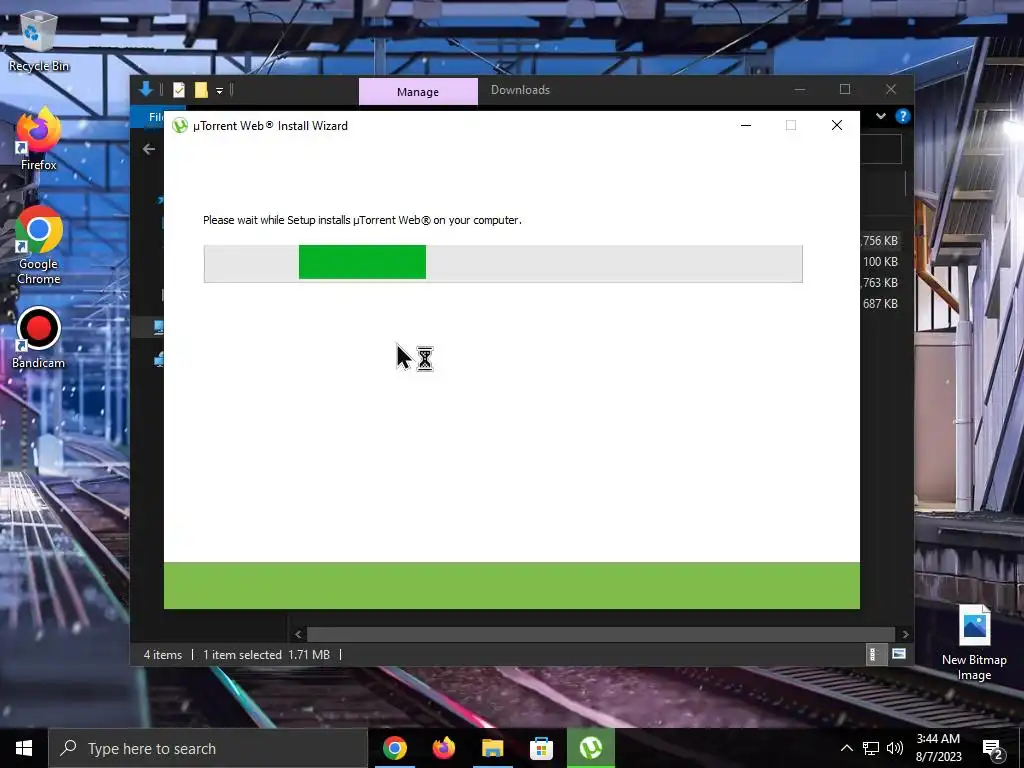1024x768 pixels.
Task: Click the New Folder quick access icon in Explorer
Action: click(201, 90)
